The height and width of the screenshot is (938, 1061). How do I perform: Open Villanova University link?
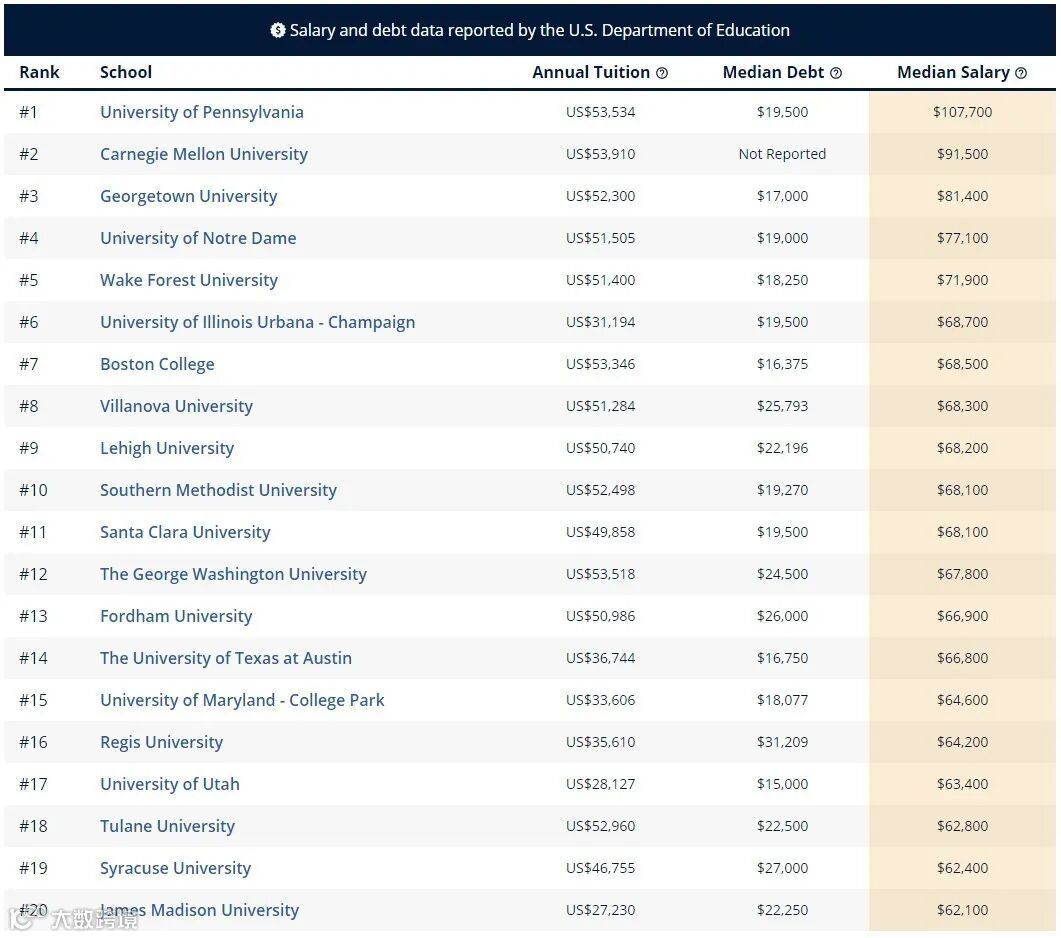pyautogui.click(x=177, y=406)
